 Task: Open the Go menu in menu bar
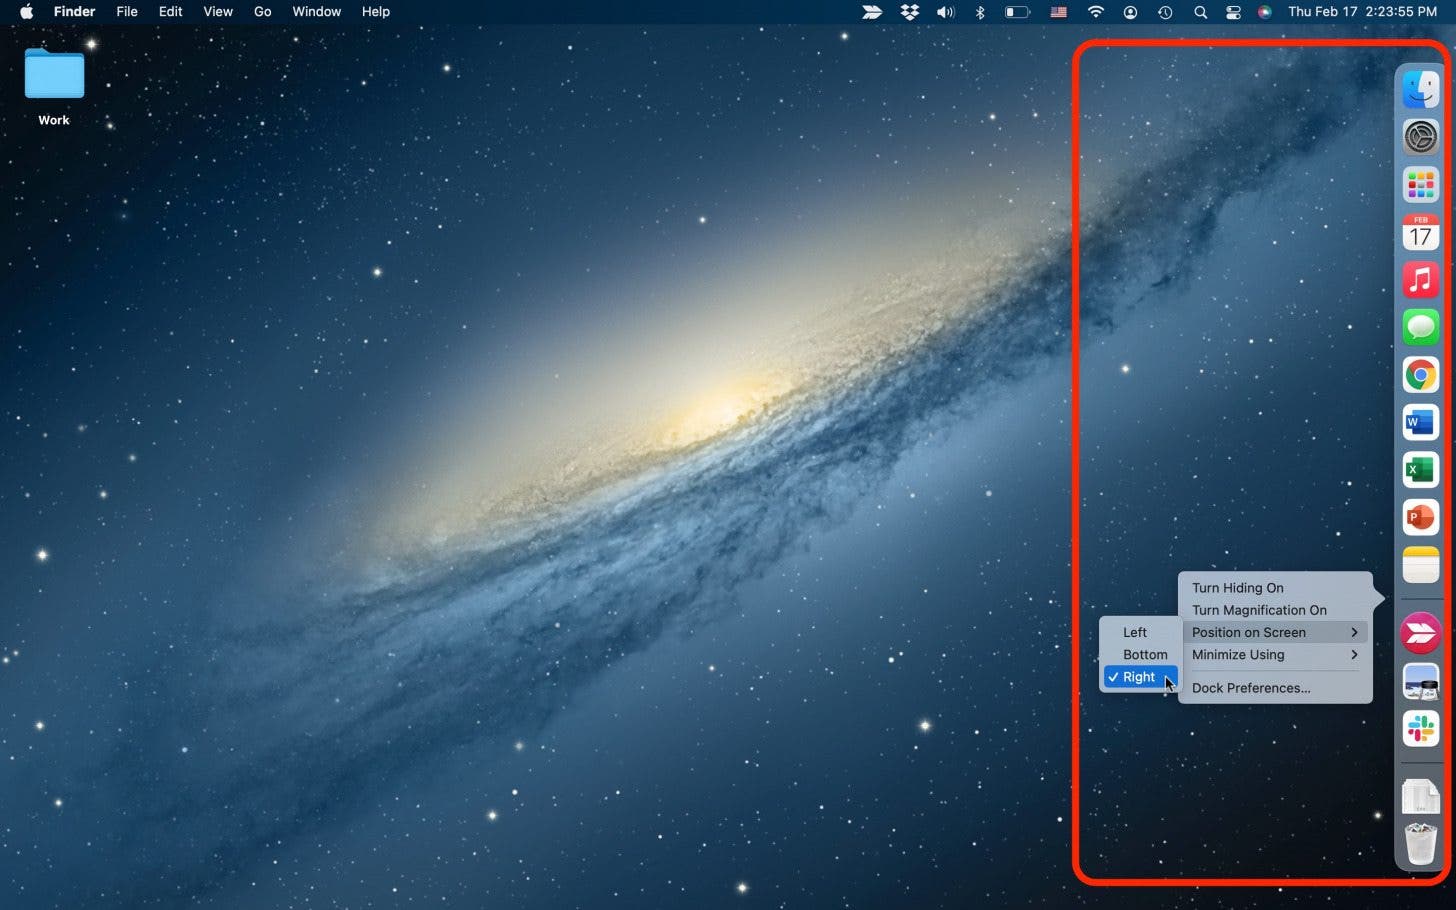262,12
